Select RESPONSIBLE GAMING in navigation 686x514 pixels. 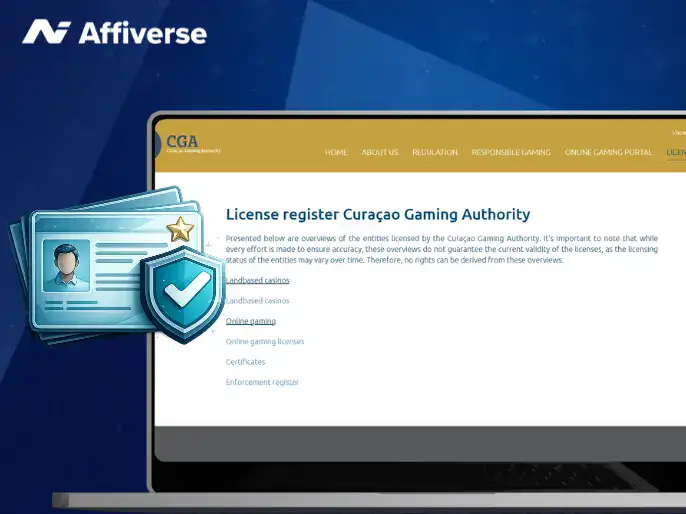click(x=511, y=152)
